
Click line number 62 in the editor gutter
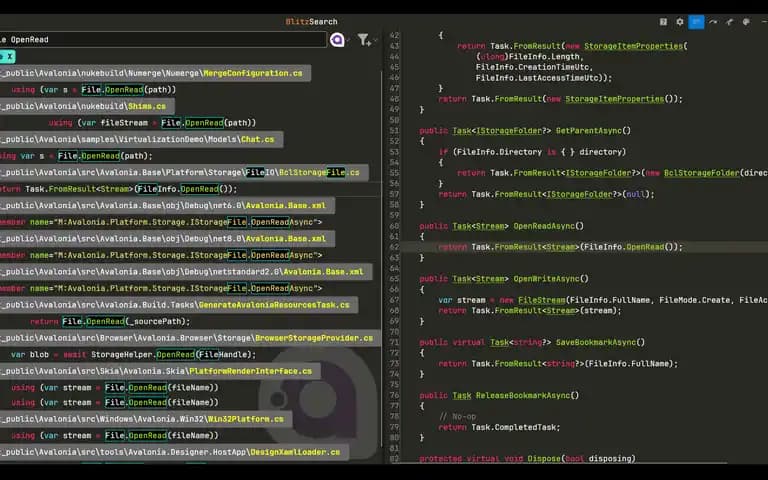click(394, 247)
